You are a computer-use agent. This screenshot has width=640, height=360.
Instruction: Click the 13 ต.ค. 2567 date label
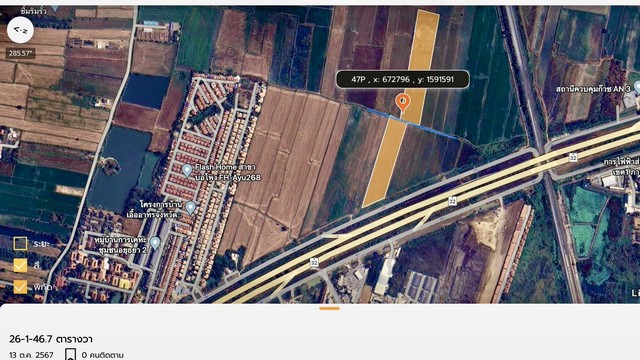tap(31, 355)
